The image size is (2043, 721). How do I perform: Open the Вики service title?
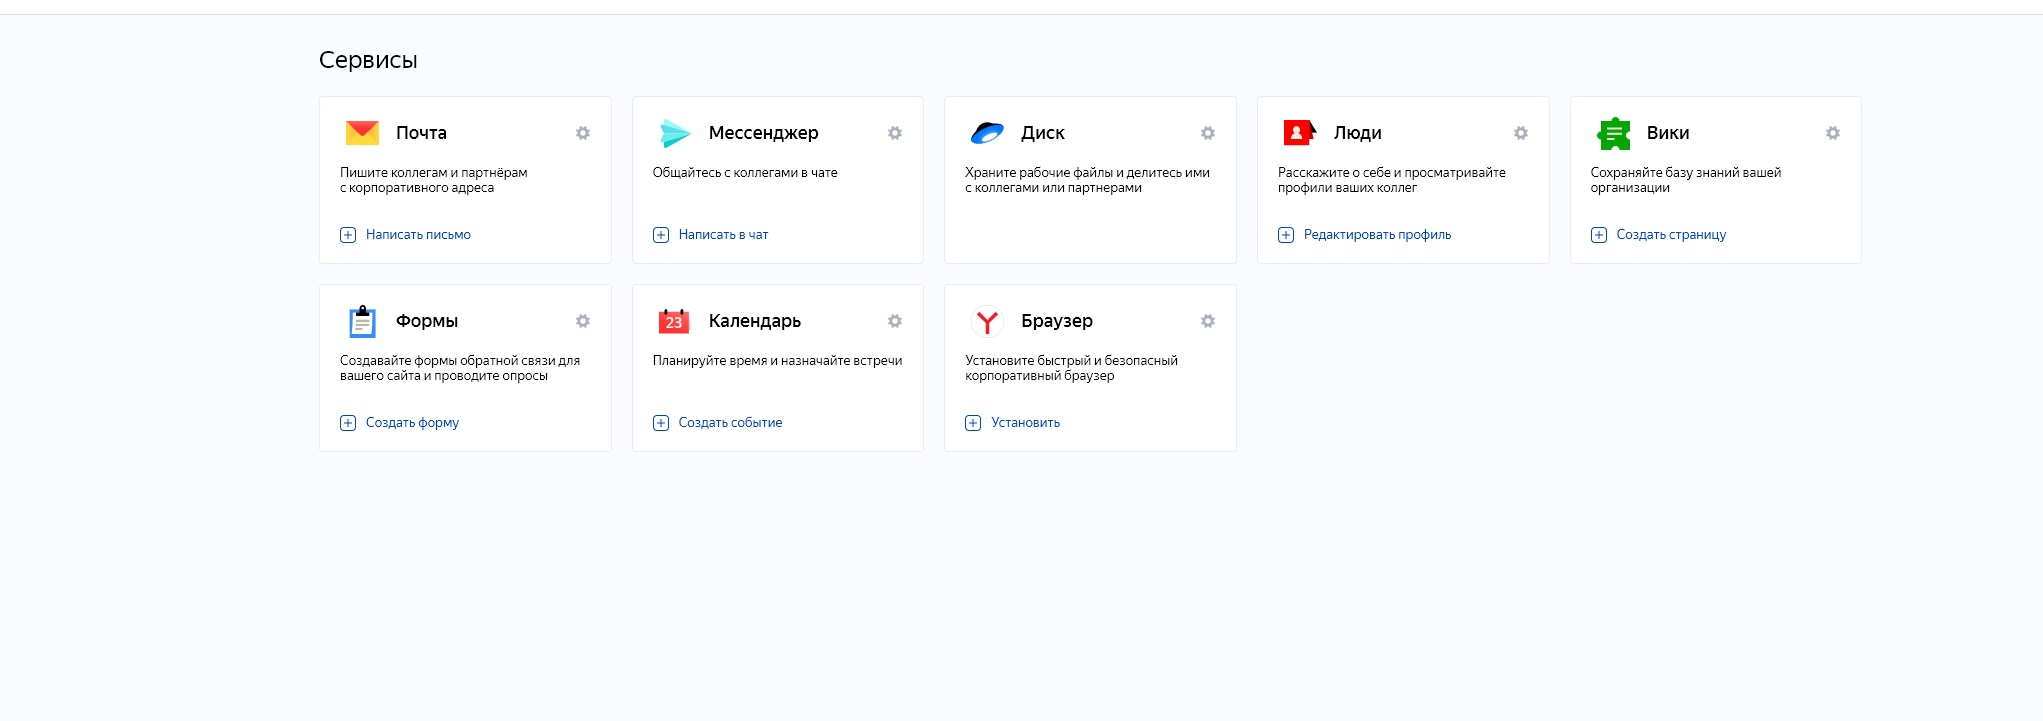1667,133
